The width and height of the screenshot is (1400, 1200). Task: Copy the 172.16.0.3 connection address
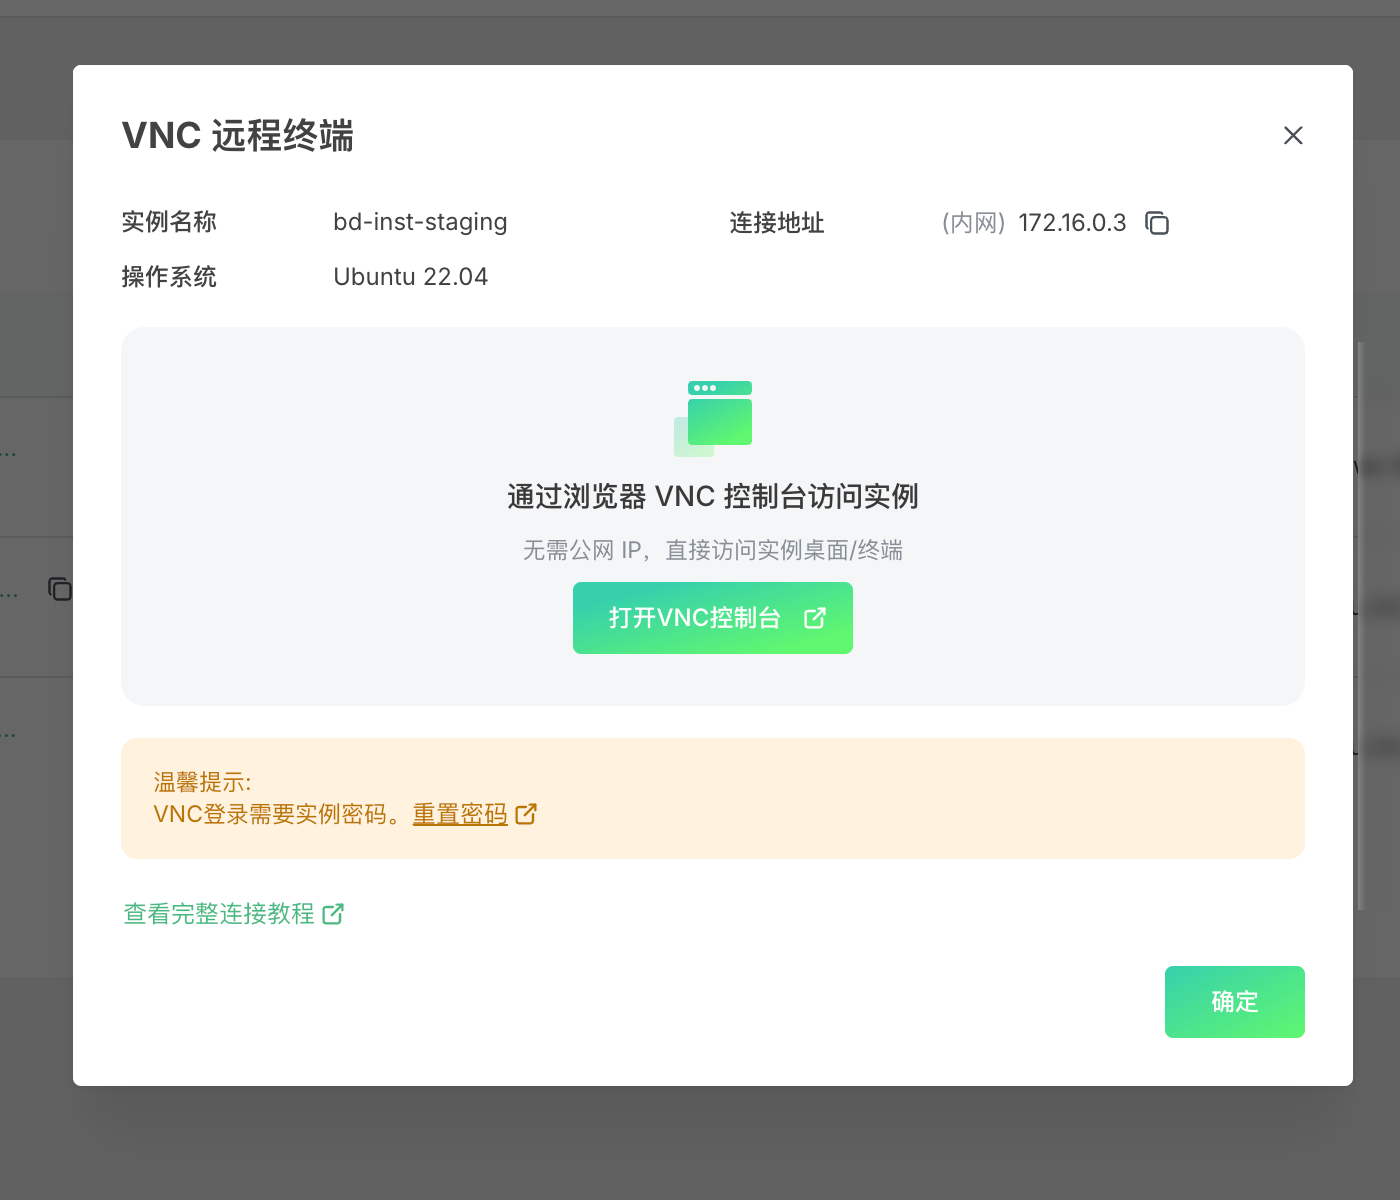click(x=1157, y=223)
